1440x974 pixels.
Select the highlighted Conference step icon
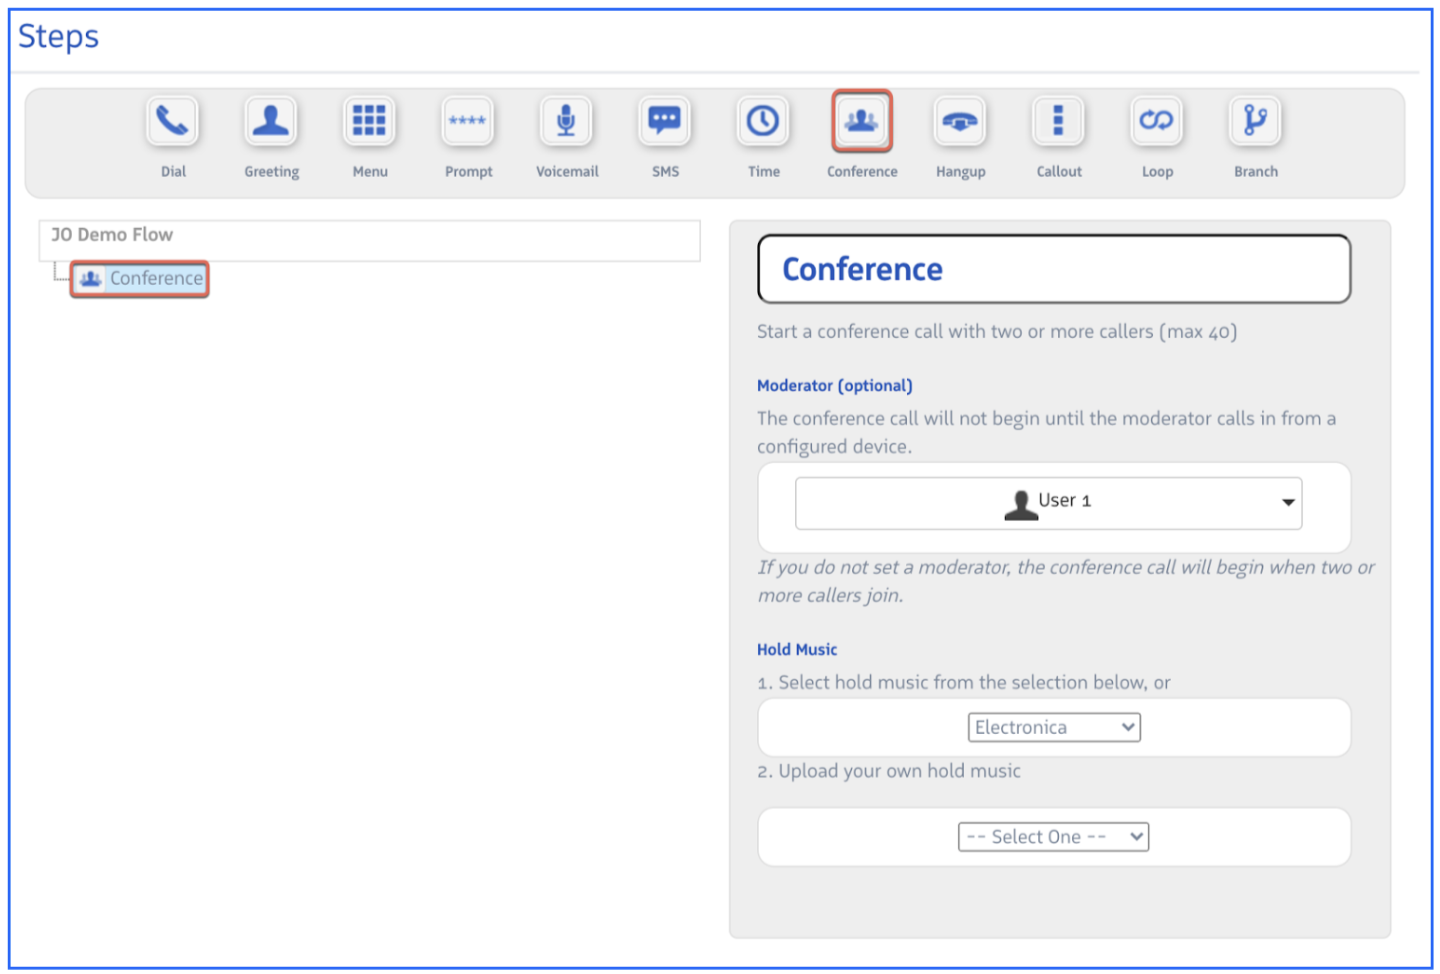tap(861, 122)
